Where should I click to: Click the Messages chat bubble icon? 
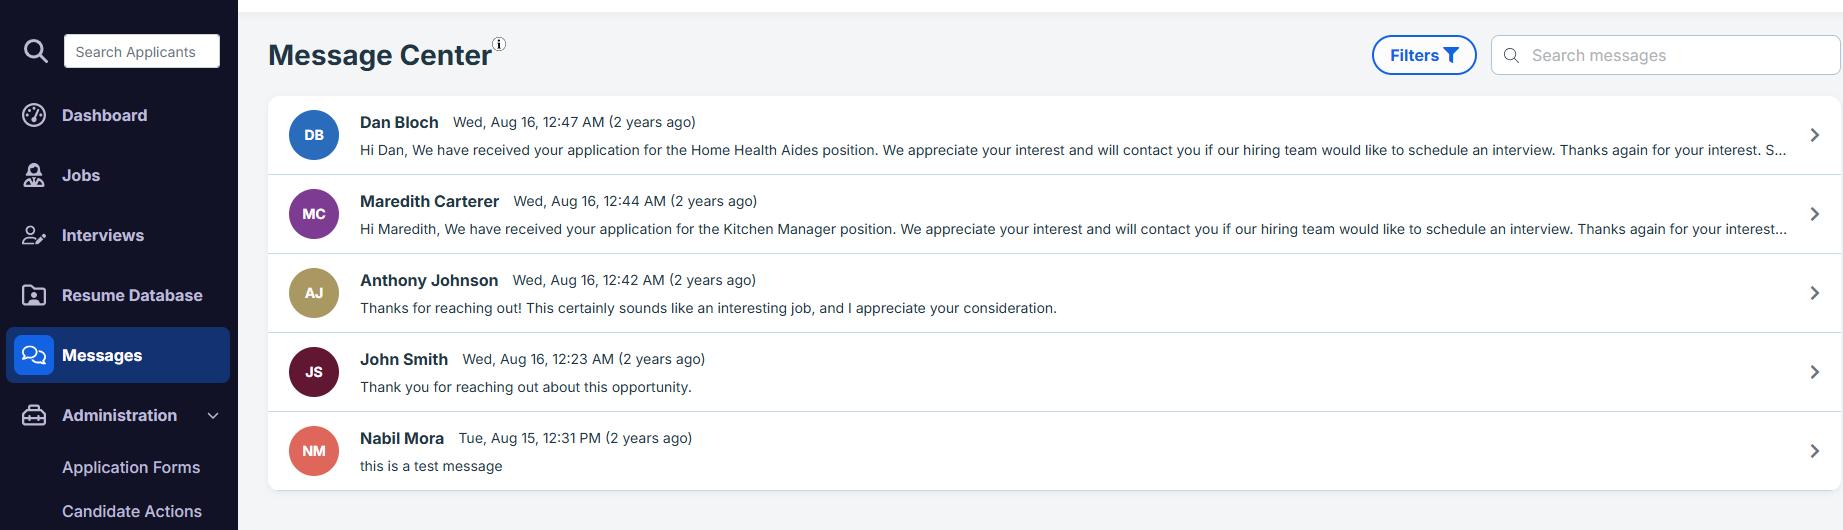click(x=34, y=355)
